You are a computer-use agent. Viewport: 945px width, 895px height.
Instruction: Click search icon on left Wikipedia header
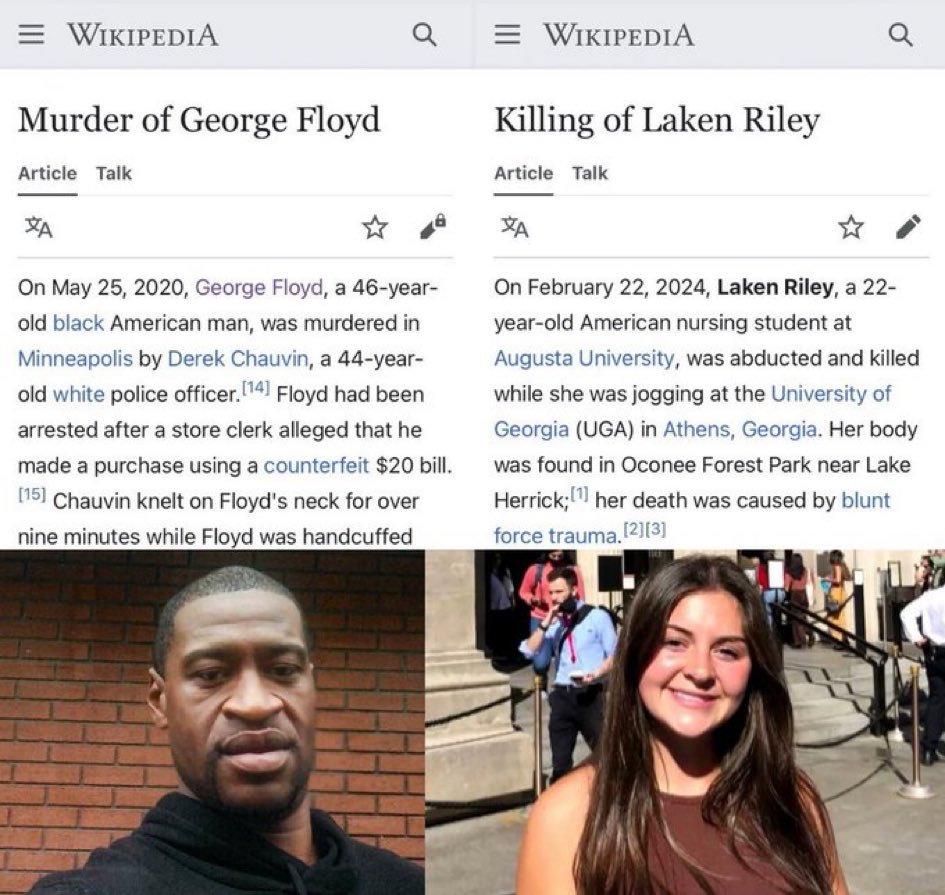tap(424, 34)
